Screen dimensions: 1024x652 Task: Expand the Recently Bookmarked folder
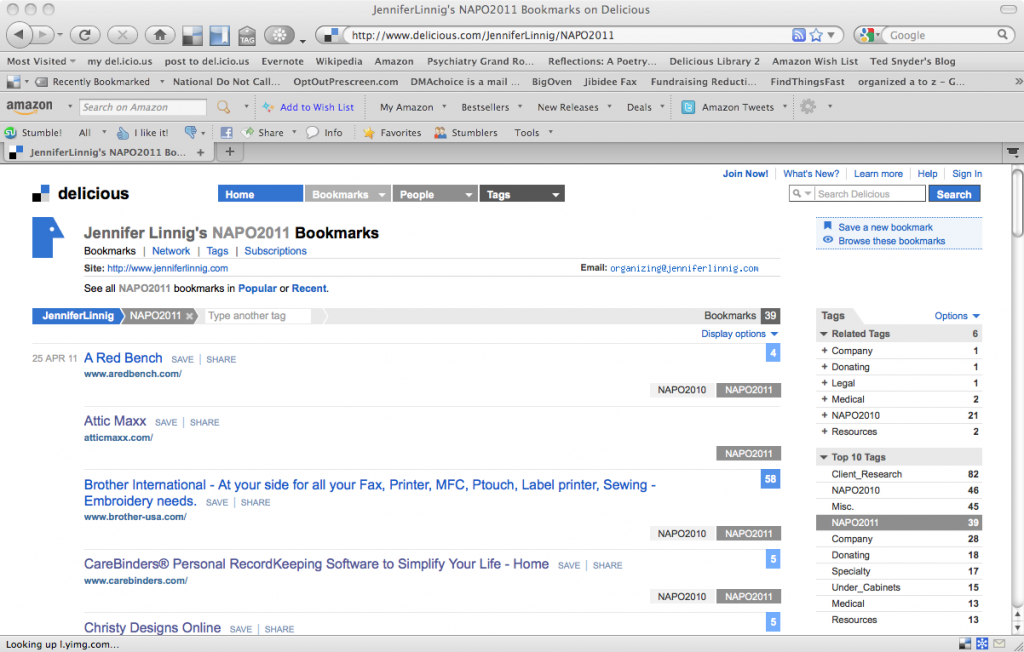pyautogui.click(x=100, y=82)
